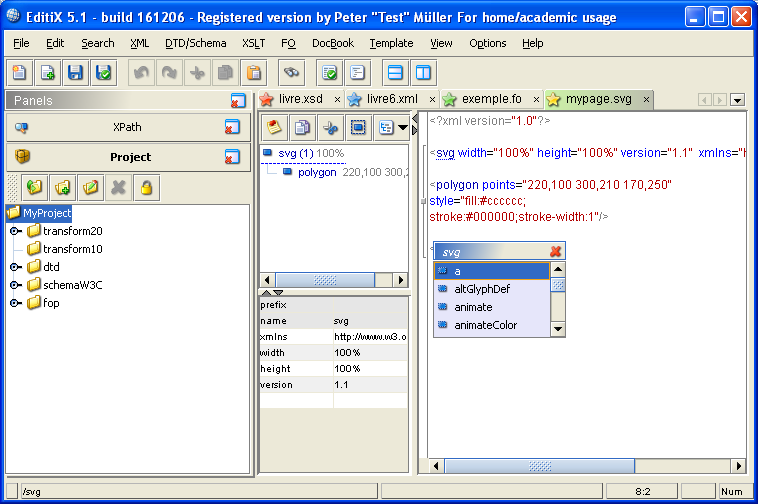Image resolution: width=758 pixels, height=504 pixels.
Task: Switch to the livre6.xml tab
Action: pyautogui.click(x=392, y=99)
